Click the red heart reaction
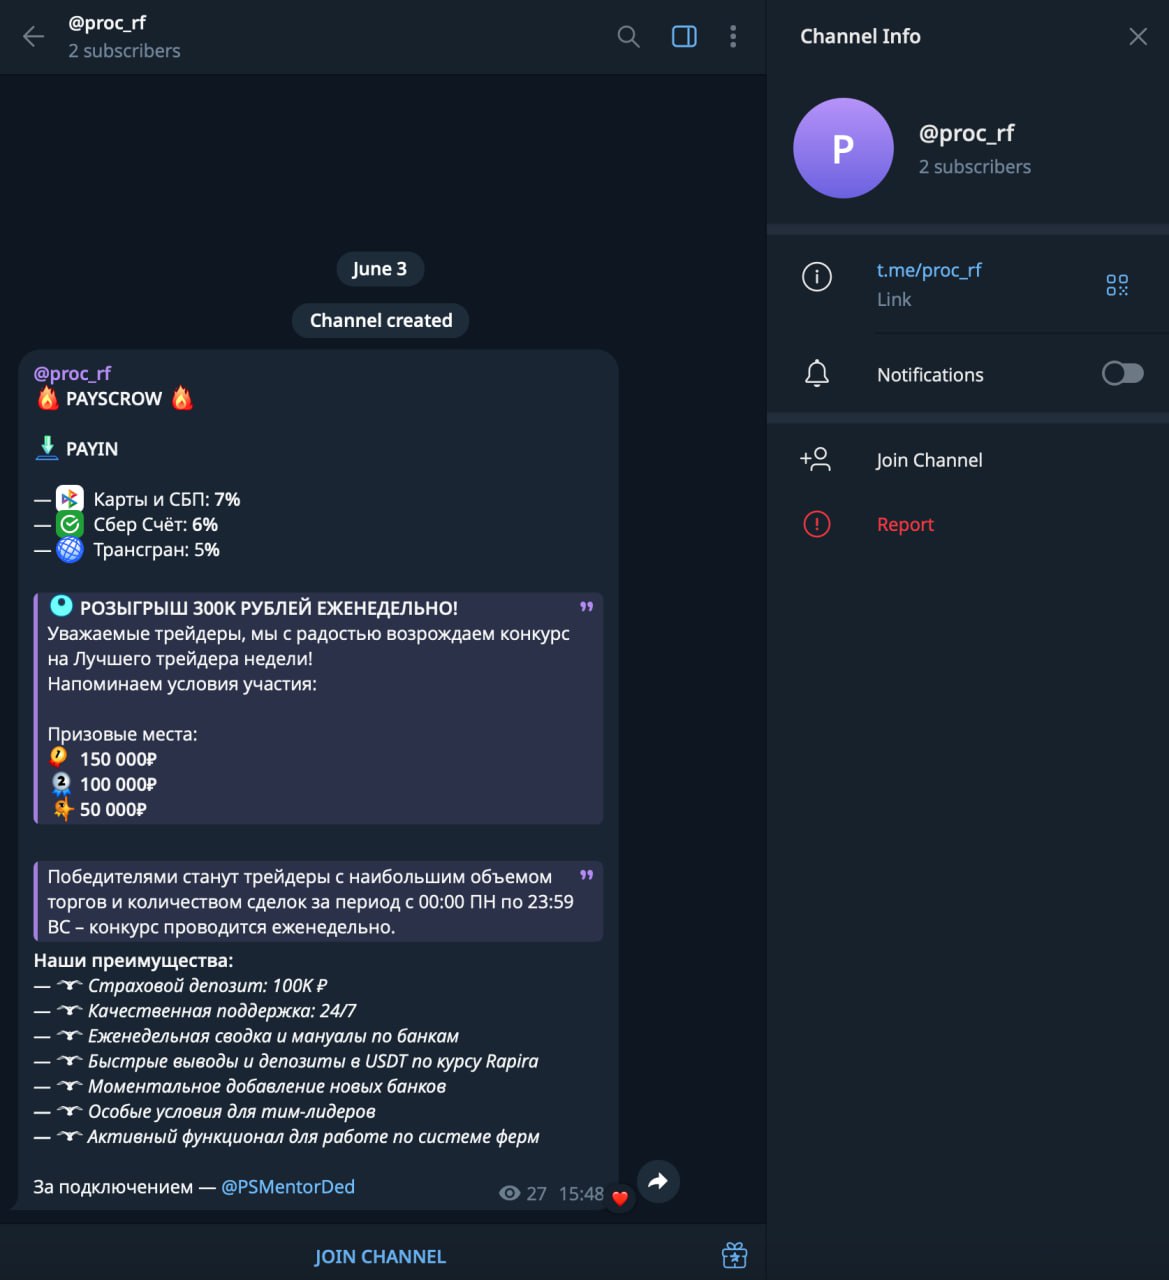The image size is (1169, 1280). coord(620,1197)
